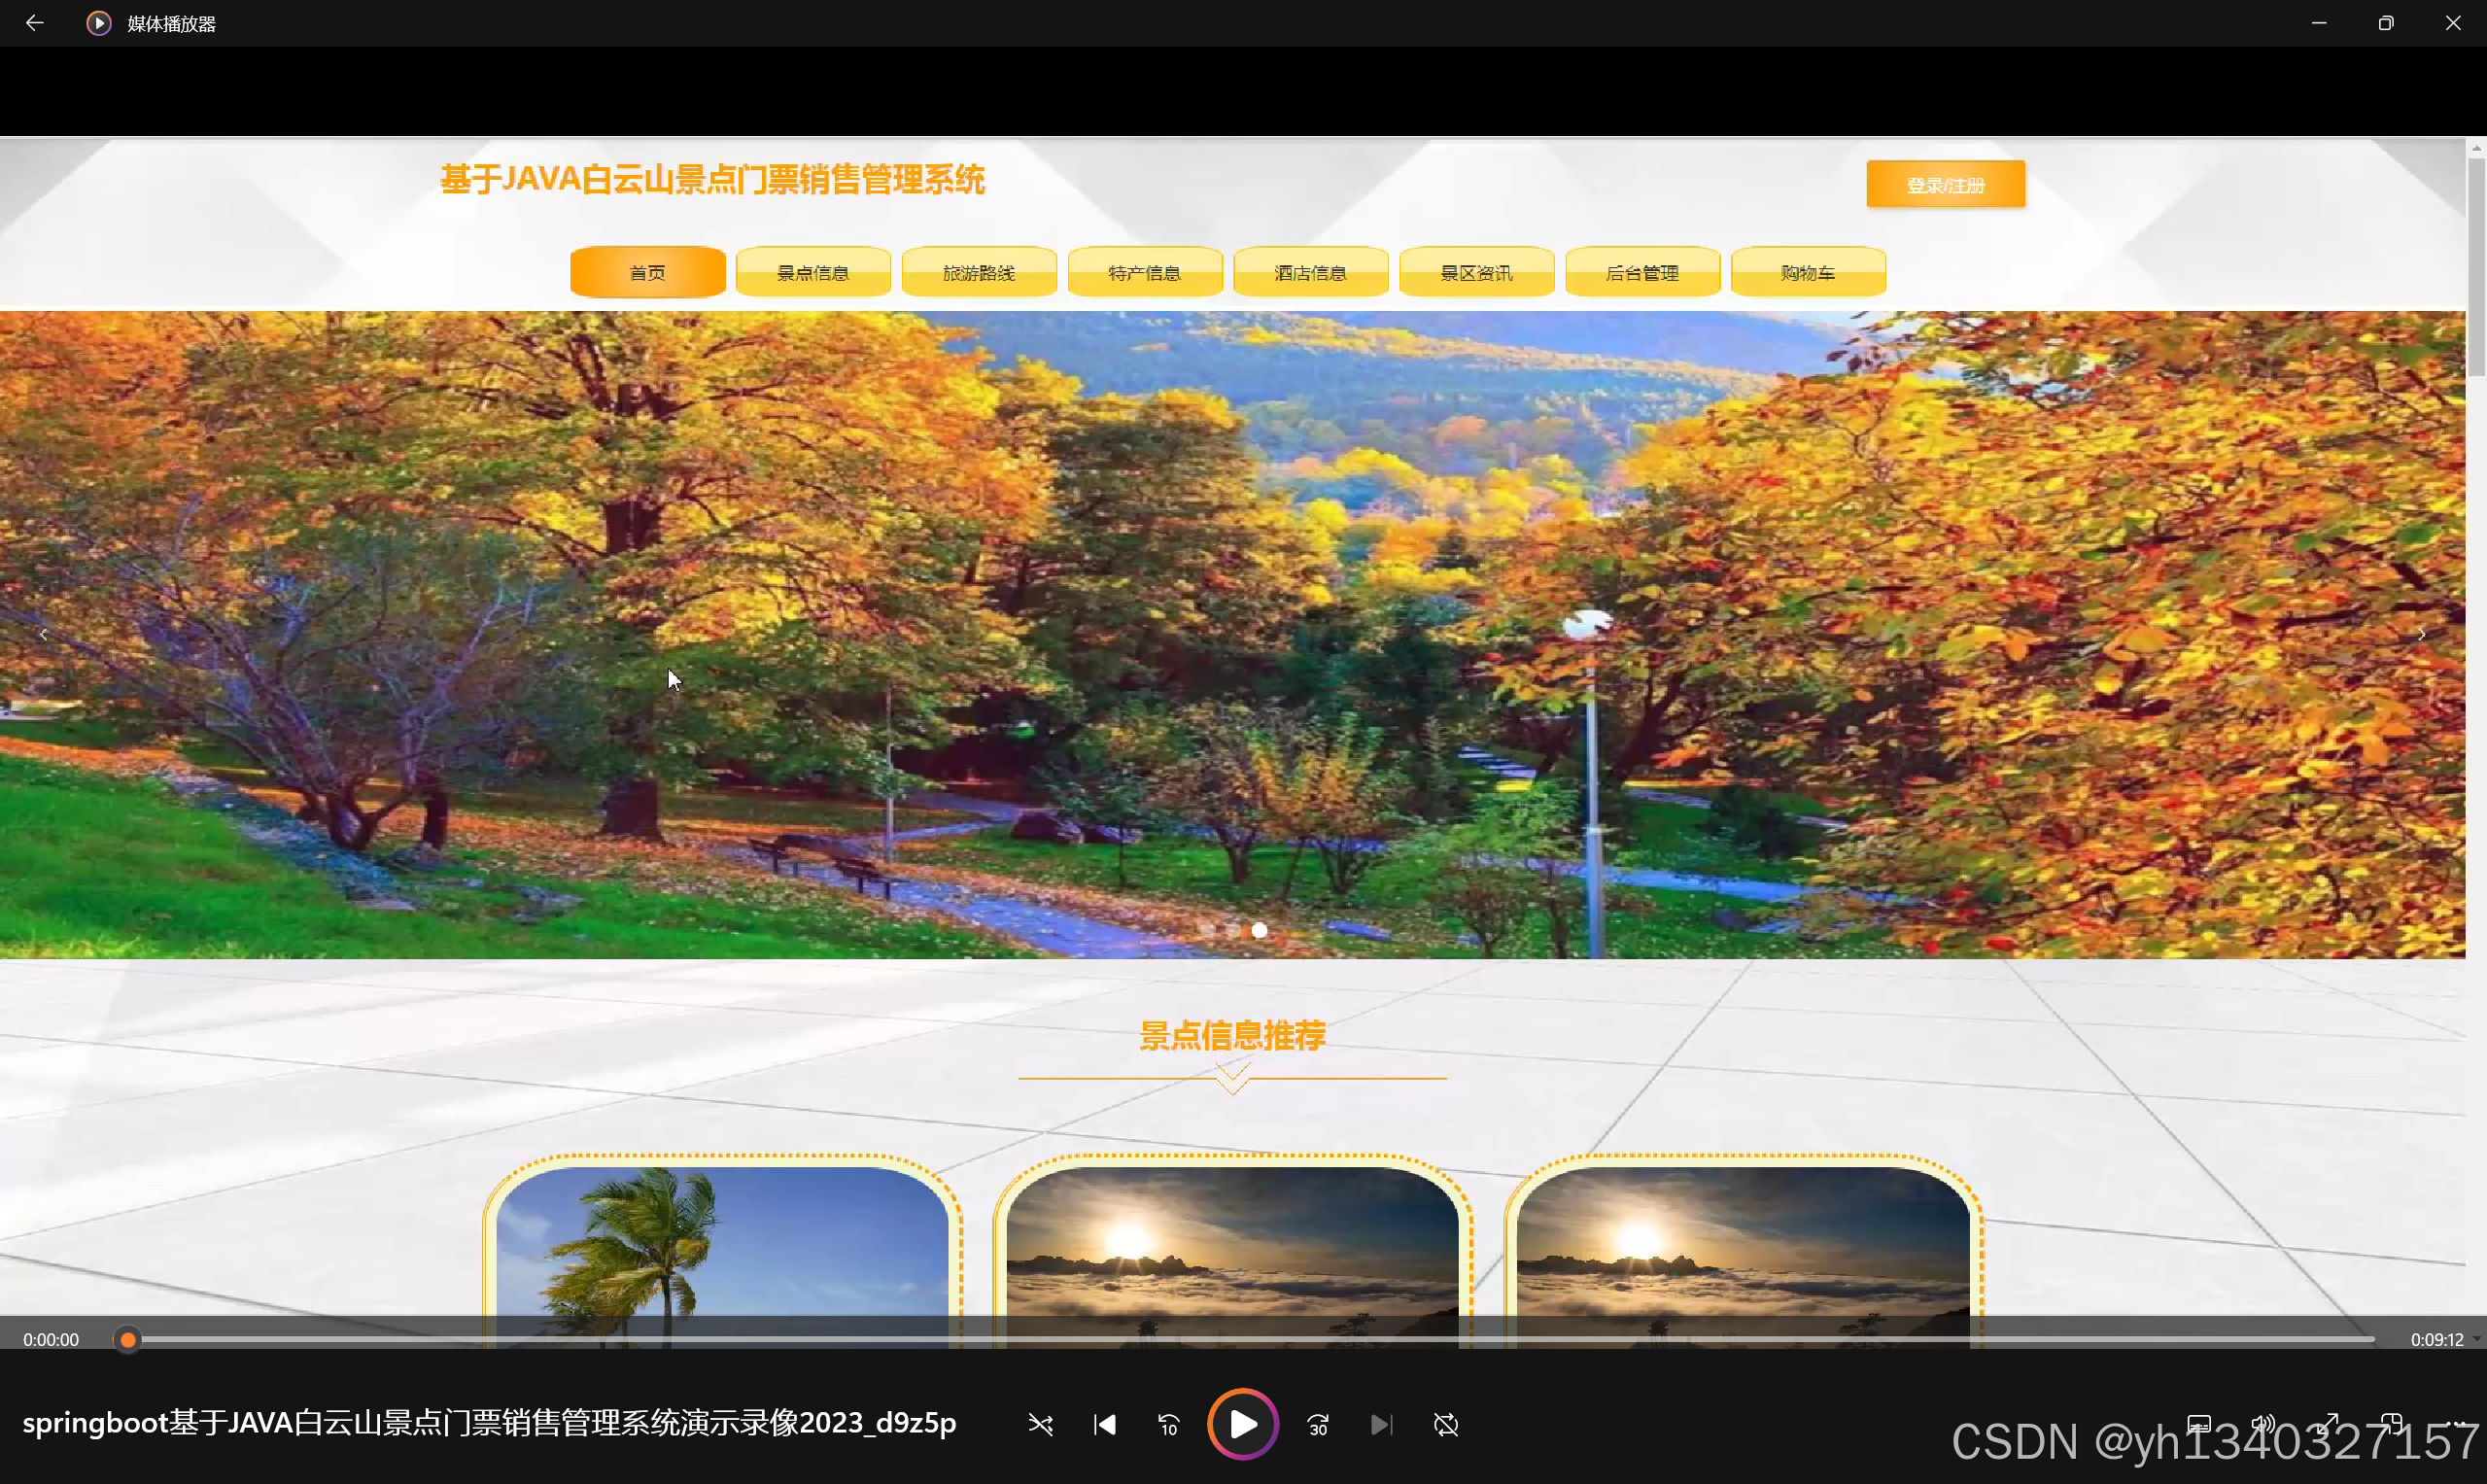
Task: Click the back arrow in title bar
Action: tap(35, 23)
